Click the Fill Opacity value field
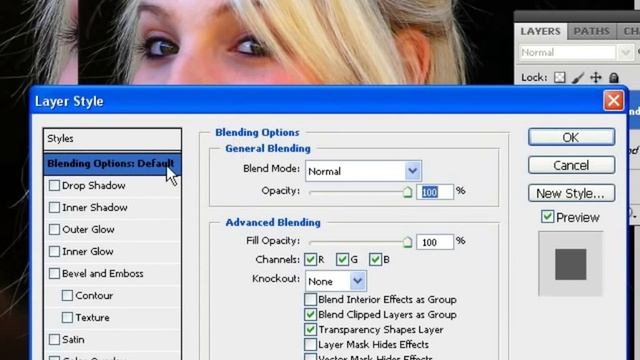This screenshot has width=640, height=360. [435, 242]
